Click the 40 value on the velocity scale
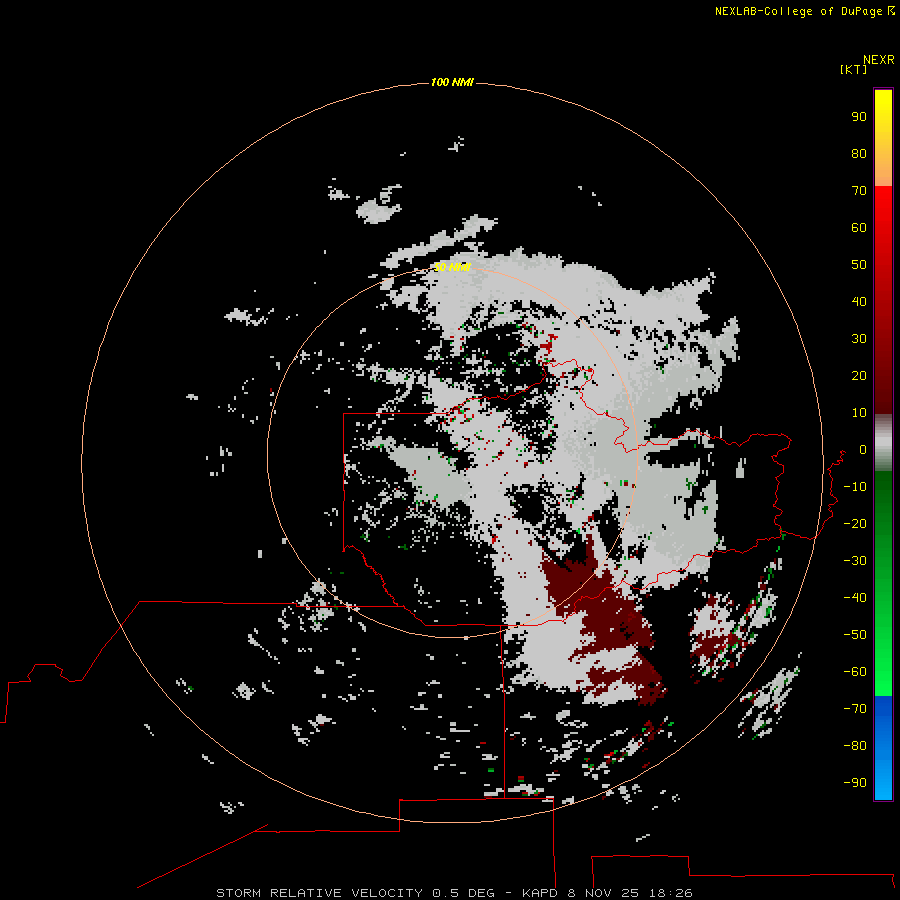The width and height of the screenshot is (900, 900). click(x=859, y=301)
